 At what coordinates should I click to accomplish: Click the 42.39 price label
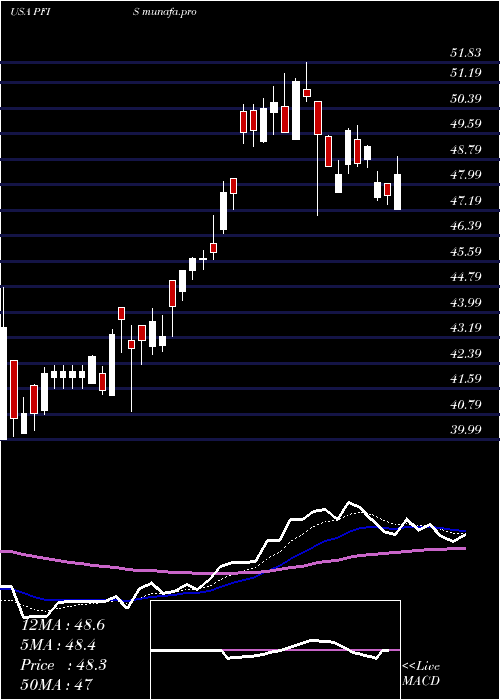coord(465,354)
